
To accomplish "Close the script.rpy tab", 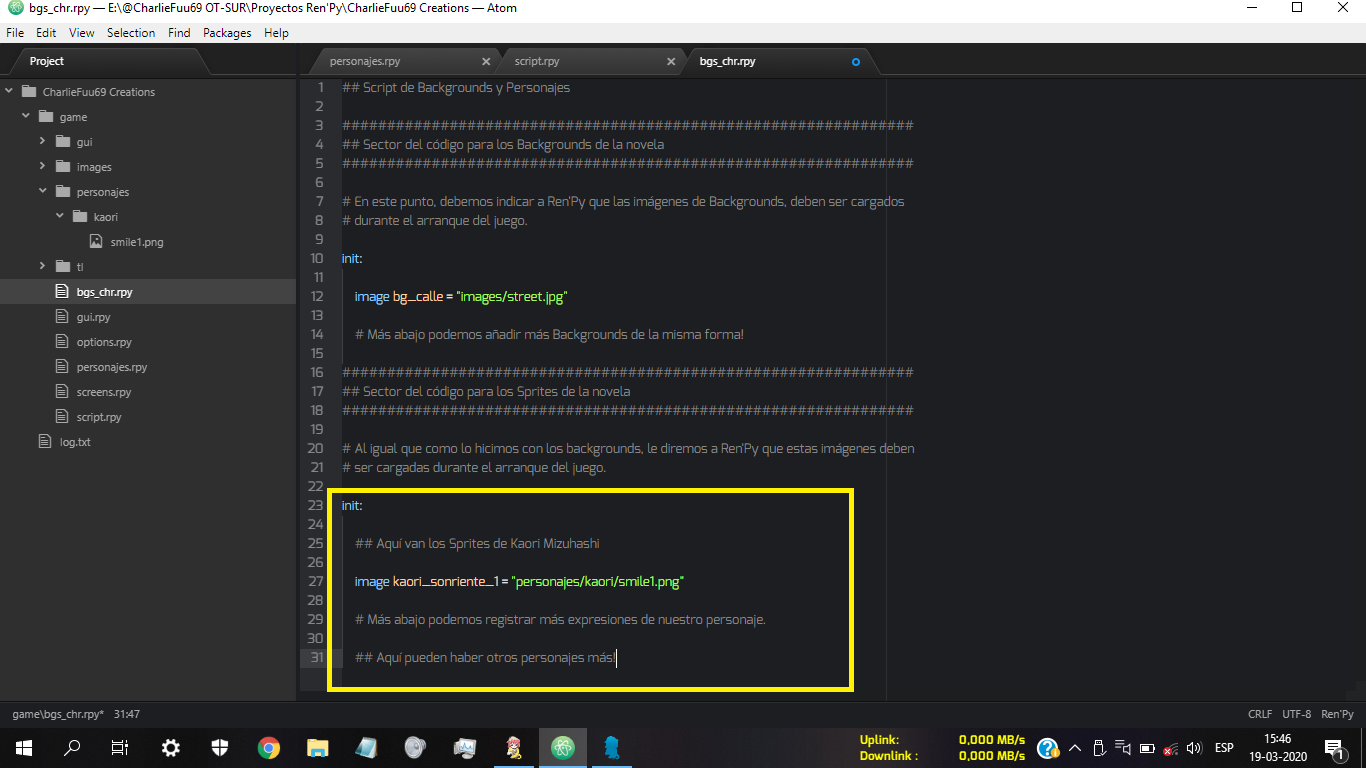I will coord(671,61).
